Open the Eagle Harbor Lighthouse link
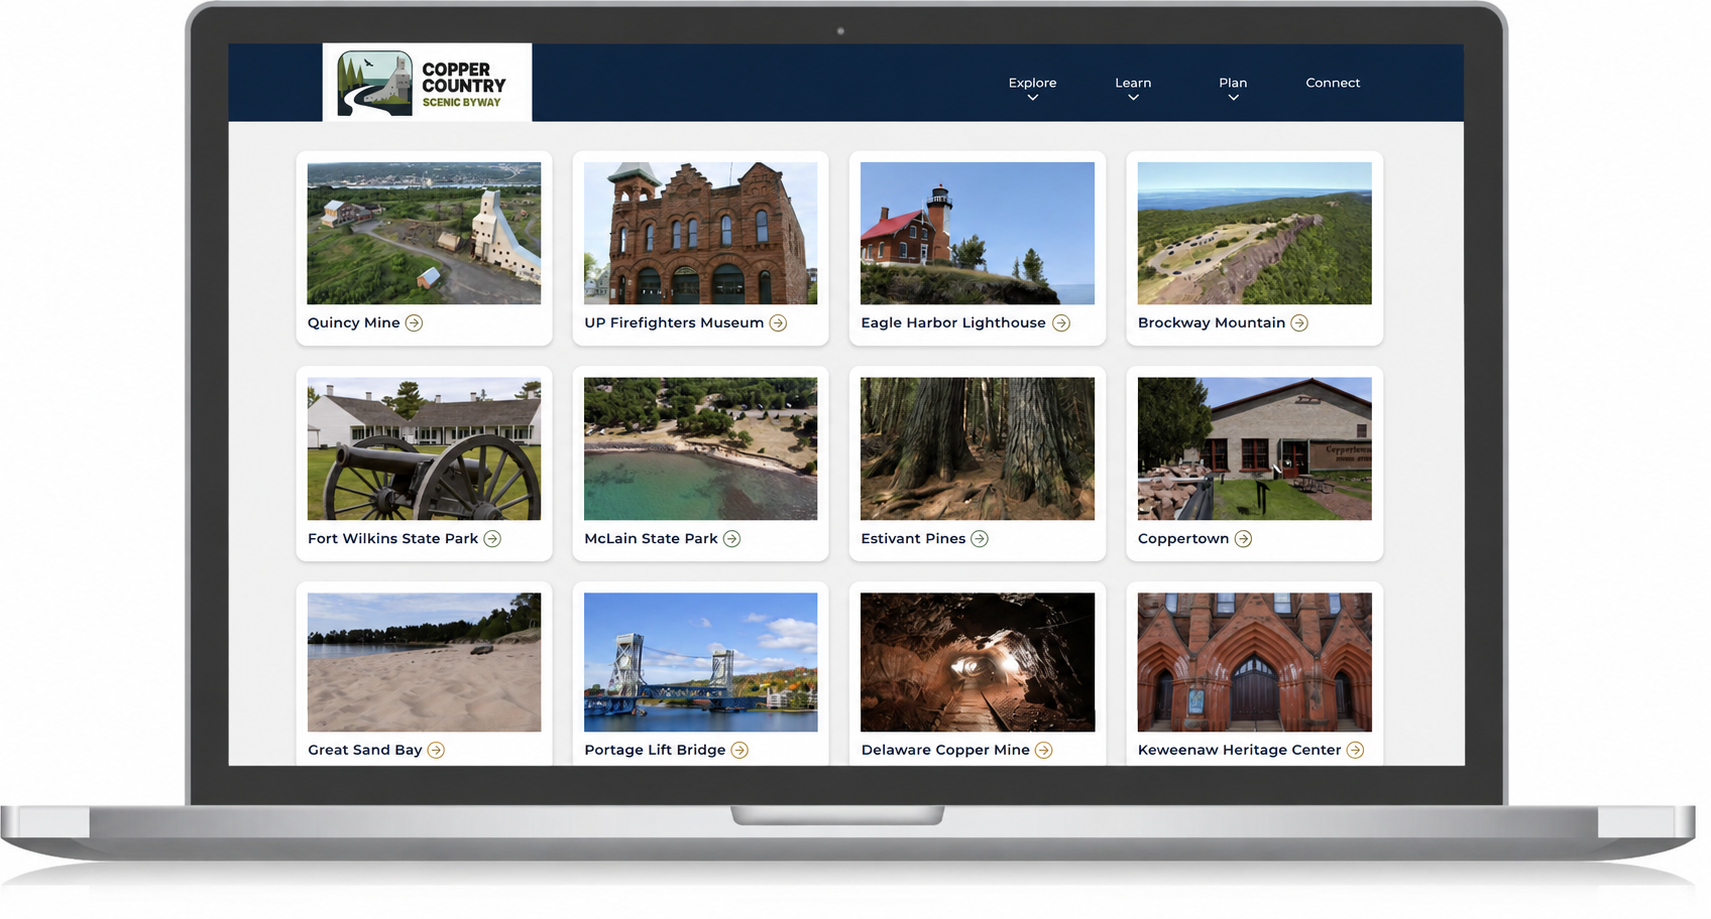1711x919 pixels. tap(953, 323)
